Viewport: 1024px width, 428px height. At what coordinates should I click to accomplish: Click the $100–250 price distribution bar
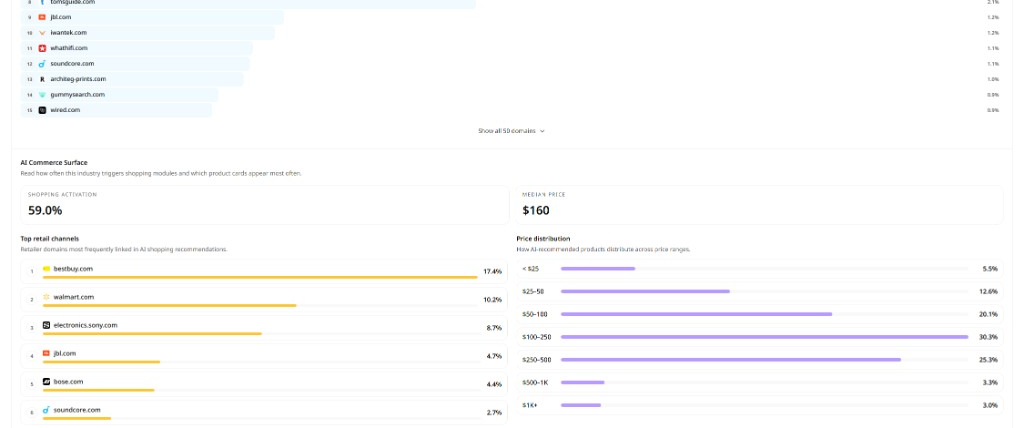coord(764,337)
